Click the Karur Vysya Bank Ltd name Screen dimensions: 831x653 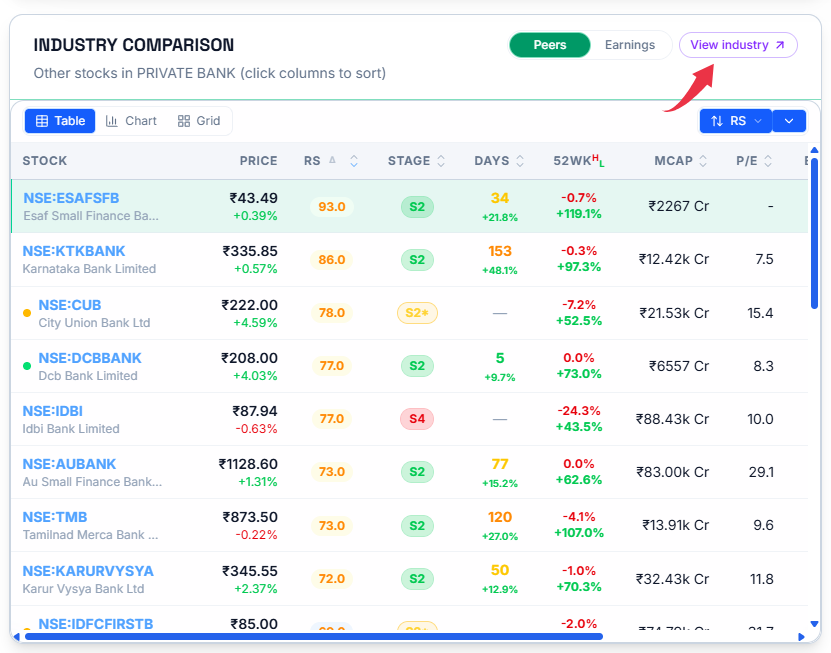(83, 589)
